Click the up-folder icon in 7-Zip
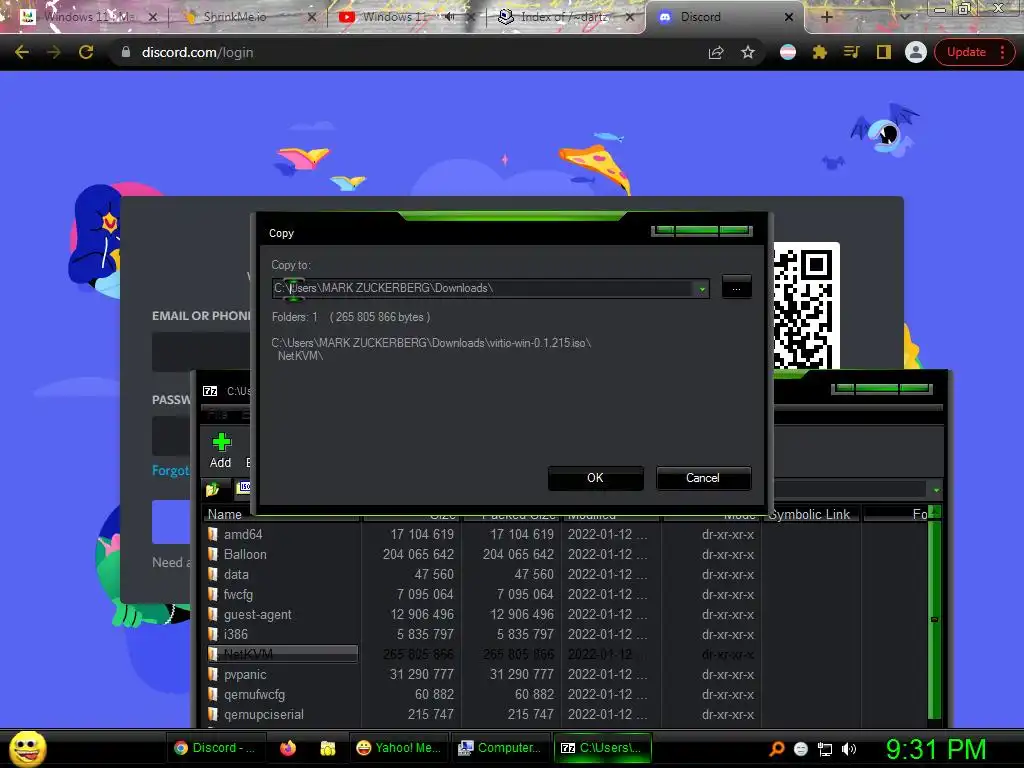 pos(213,488)
